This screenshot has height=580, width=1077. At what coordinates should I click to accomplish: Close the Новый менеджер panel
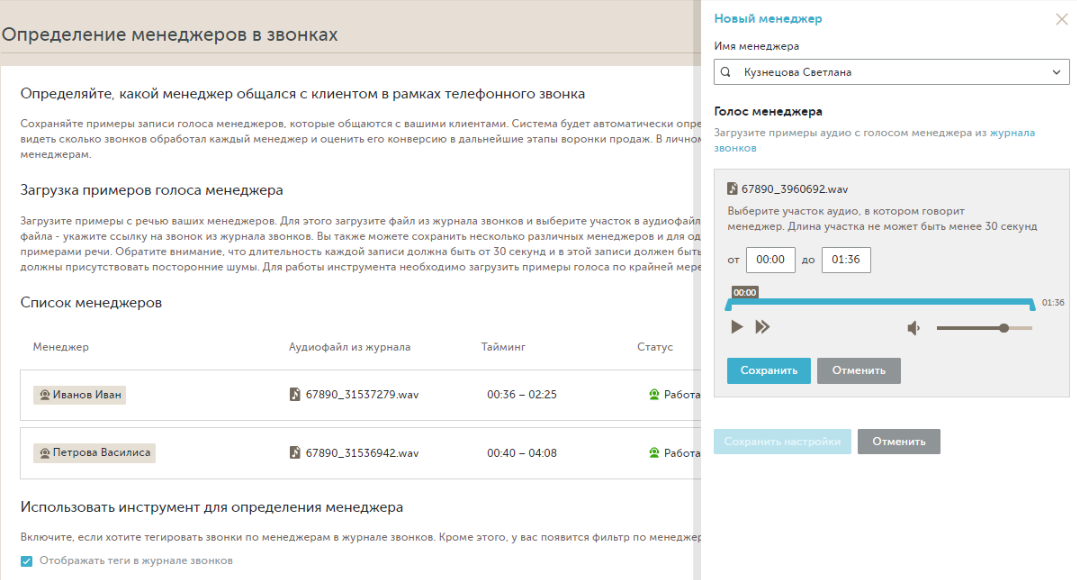(x=1061, y=19)
